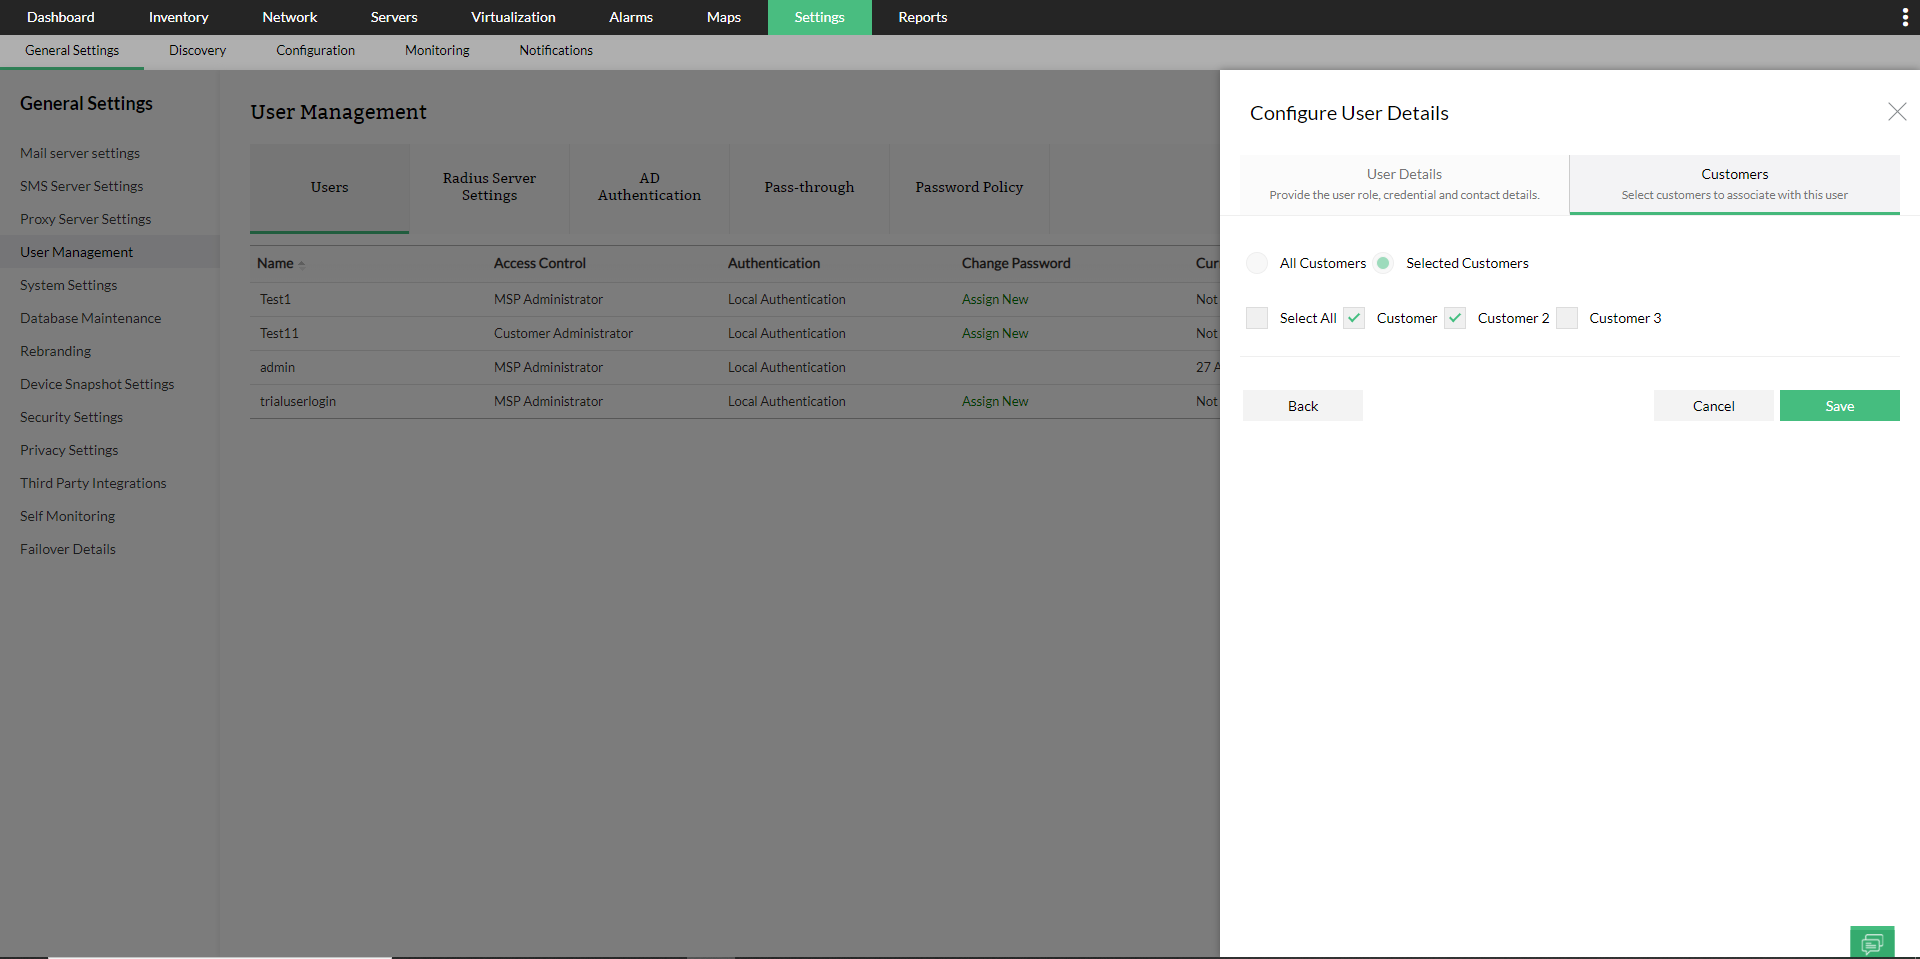1920x959 pixels.
Task: Open Privacy Settings
Action: pos(69,450)
